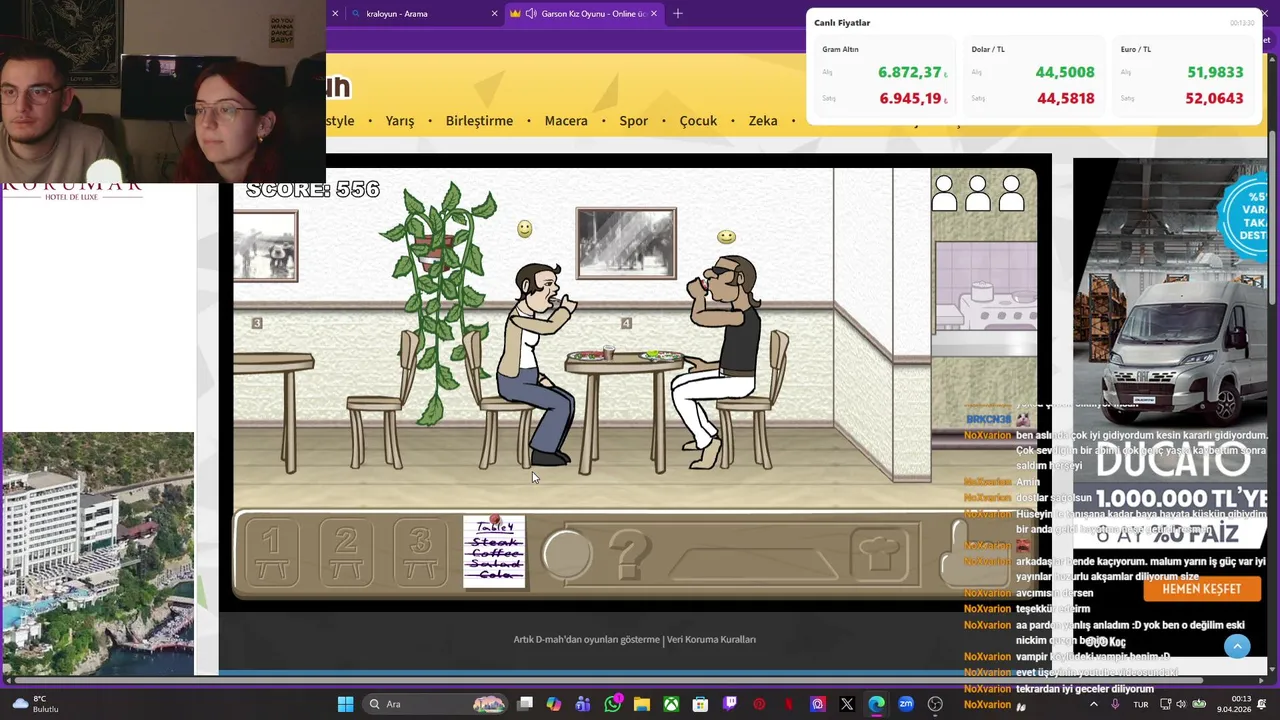This screenshot has width=1280, height=720.
Task: Open Microsoft Teams from the taskbar
Action: click(583, 704)
